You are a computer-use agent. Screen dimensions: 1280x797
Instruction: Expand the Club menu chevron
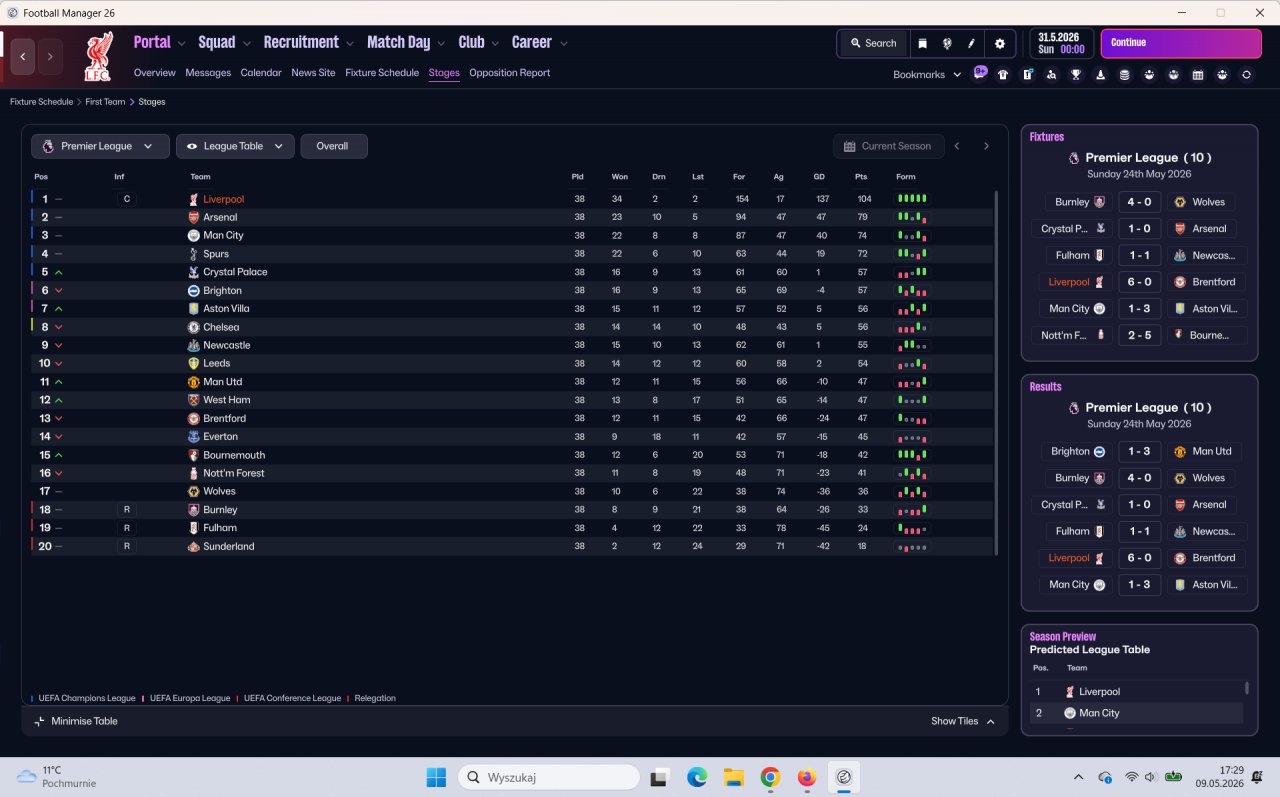click(495, 43)
